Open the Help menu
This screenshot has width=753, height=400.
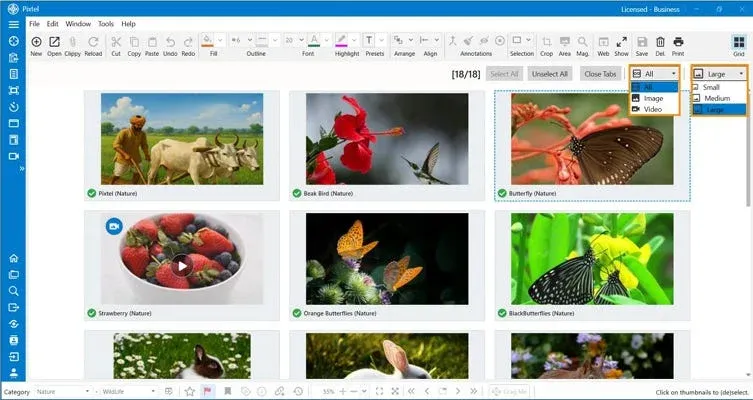click(x=128, y=24)
